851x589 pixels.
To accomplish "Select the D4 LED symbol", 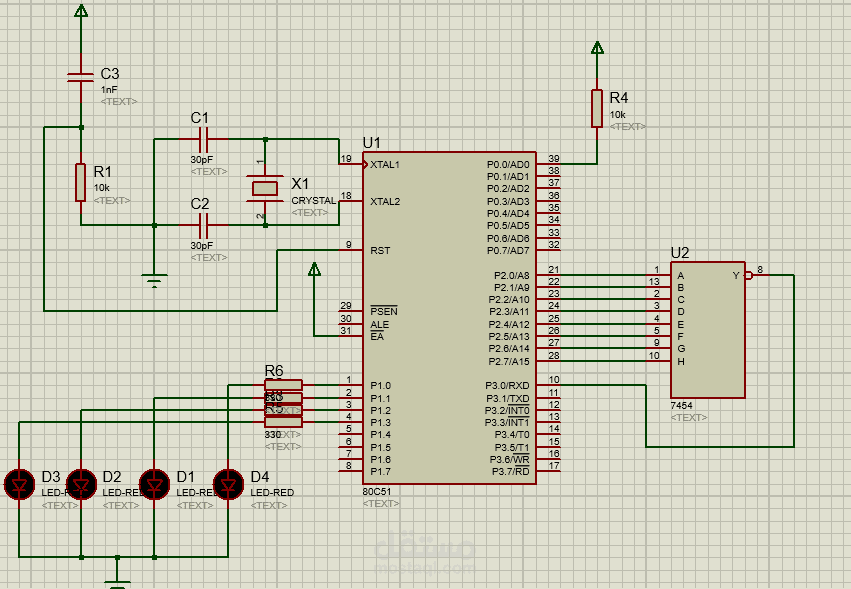I will pyautogui.click(x=228, y=484).
